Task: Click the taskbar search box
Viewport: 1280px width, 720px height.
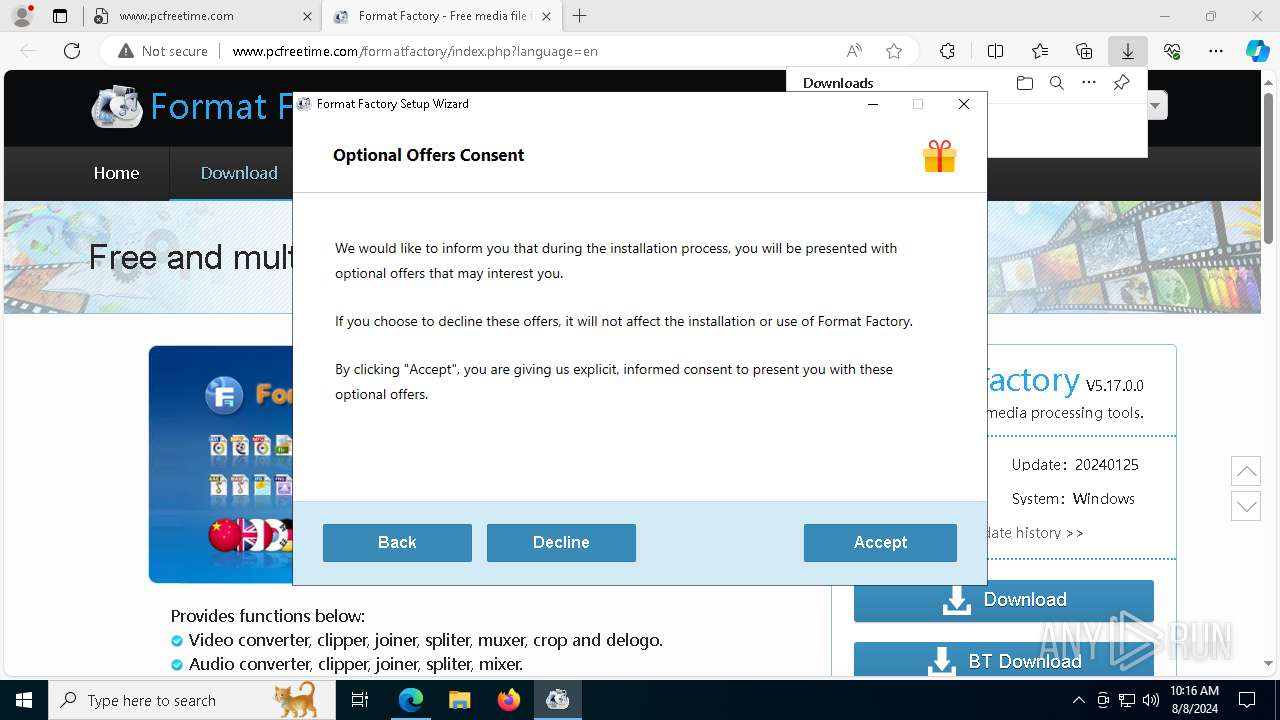Action: 191,700
